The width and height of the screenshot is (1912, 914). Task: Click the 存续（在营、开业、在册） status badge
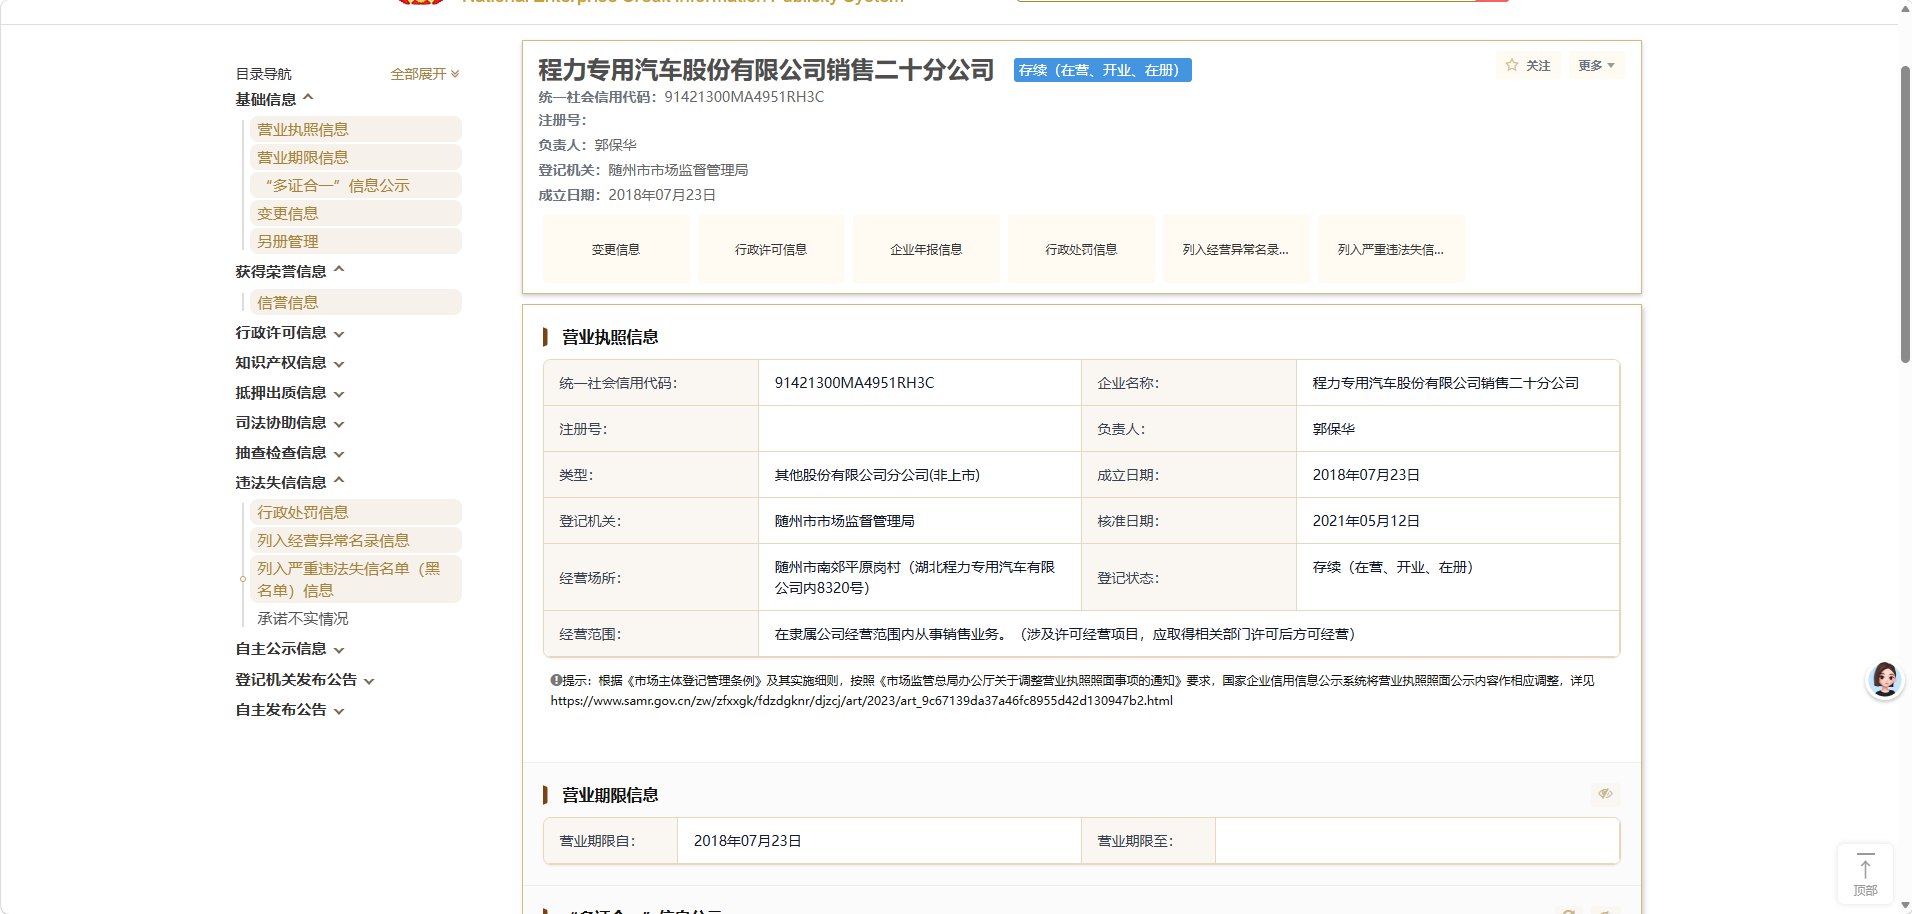1102,70
